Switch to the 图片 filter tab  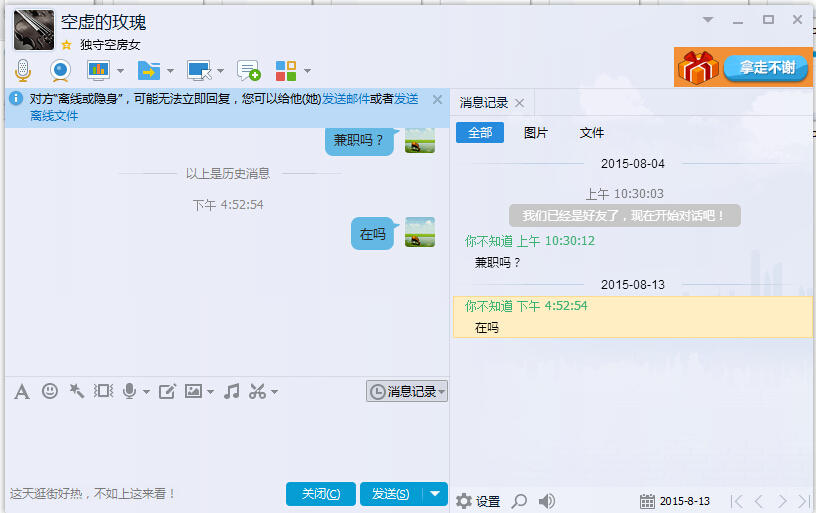(536, 133)
